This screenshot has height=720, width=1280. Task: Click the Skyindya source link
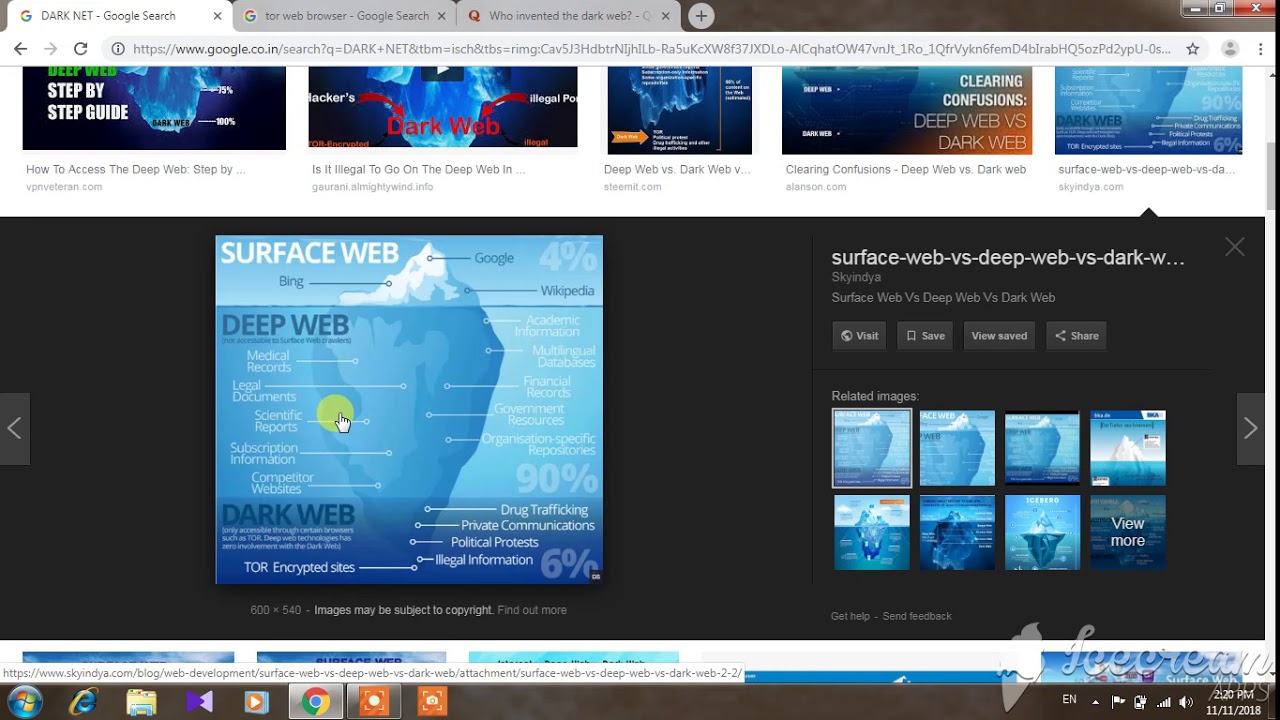[x=856, y=277]
